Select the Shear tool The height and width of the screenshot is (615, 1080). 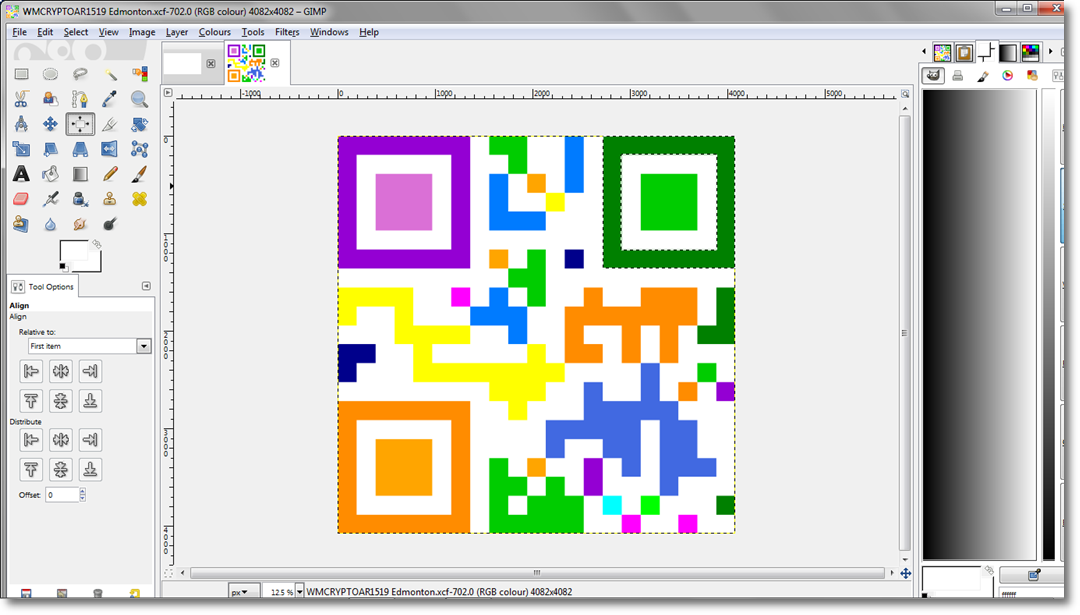pos(50,149)
